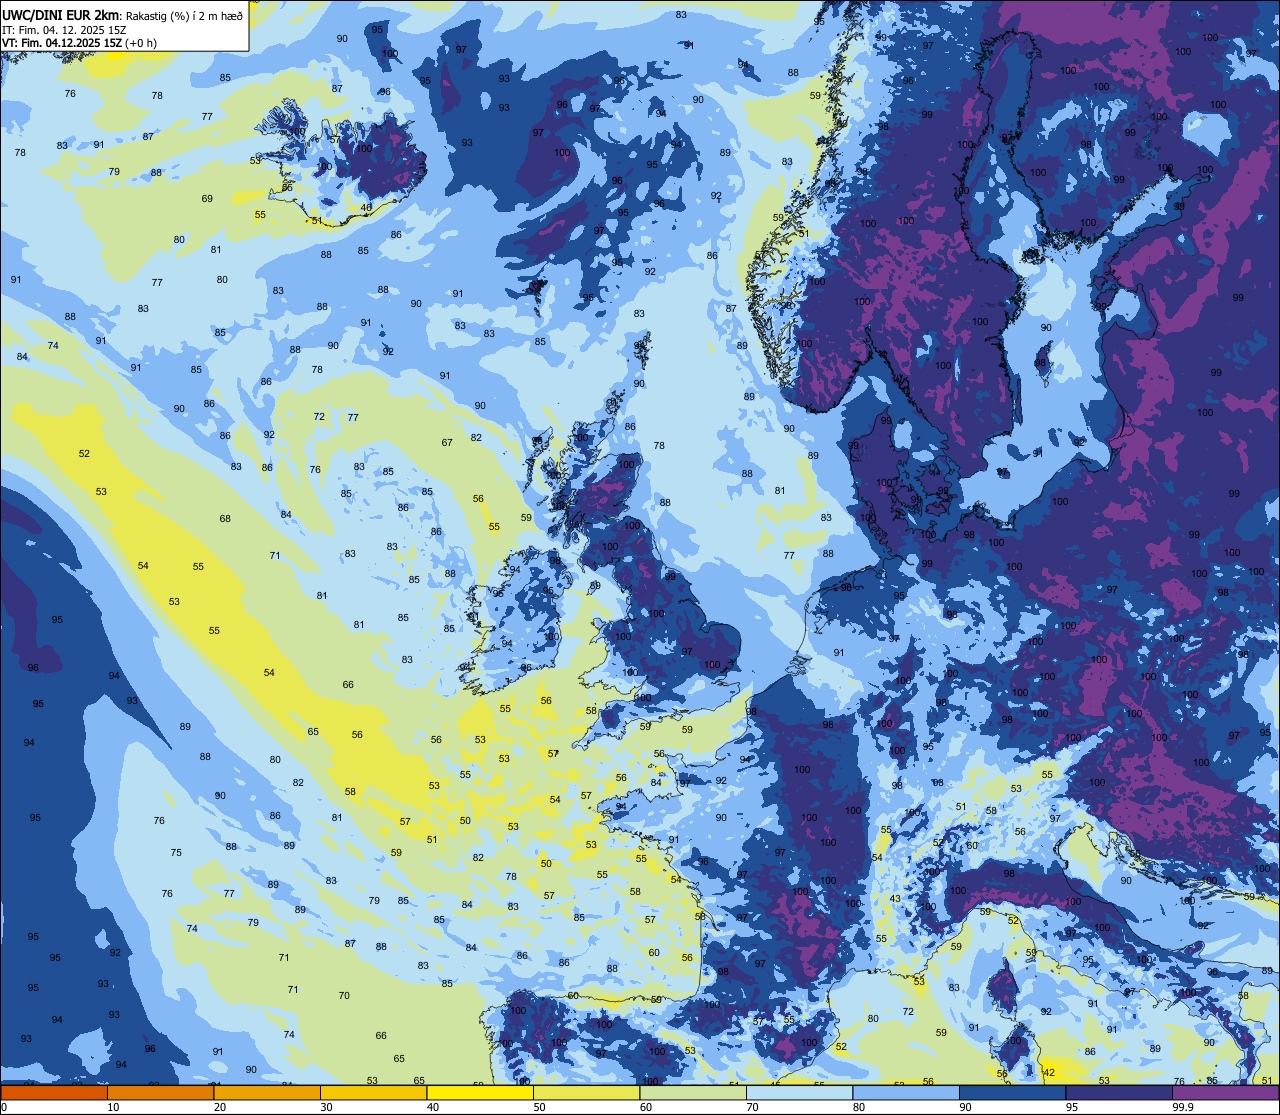This screenshot has height=1115, width=1280.
Task: Click the 30–40% amber legend swatch
Action: [373, 1092]
